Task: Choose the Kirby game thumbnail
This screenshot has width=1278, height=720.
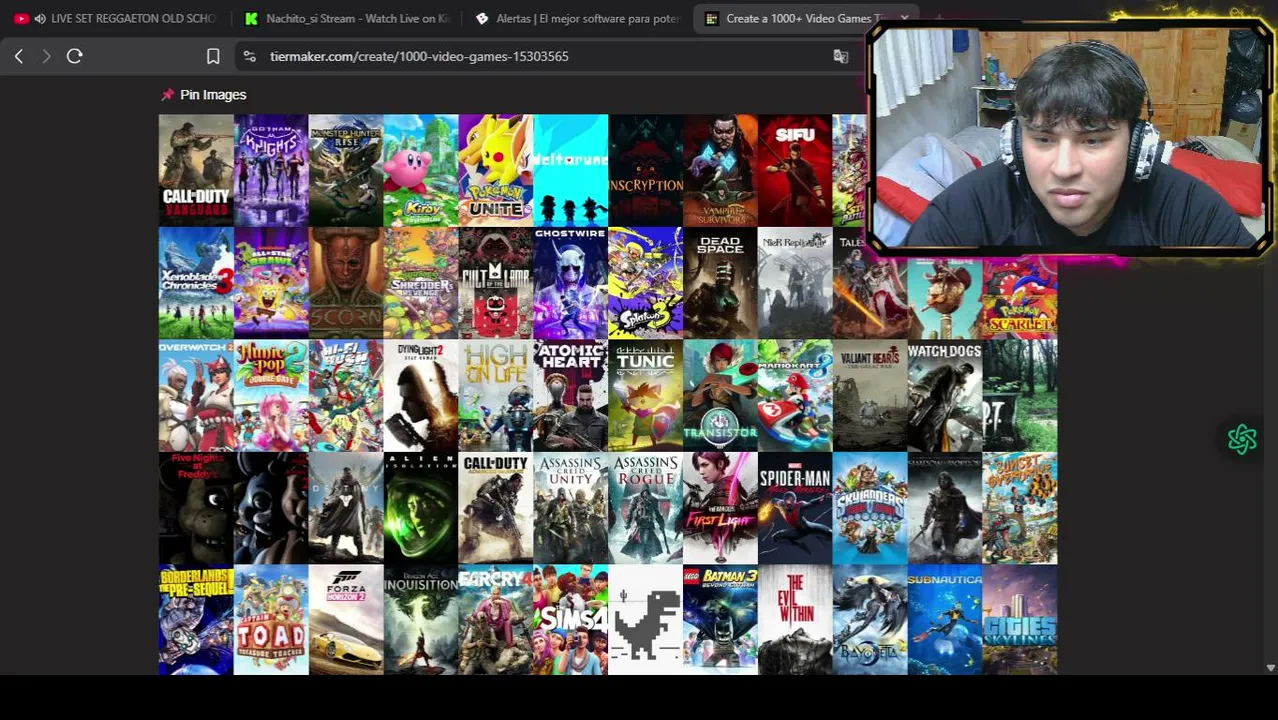Action: click(x=421, y=170)
